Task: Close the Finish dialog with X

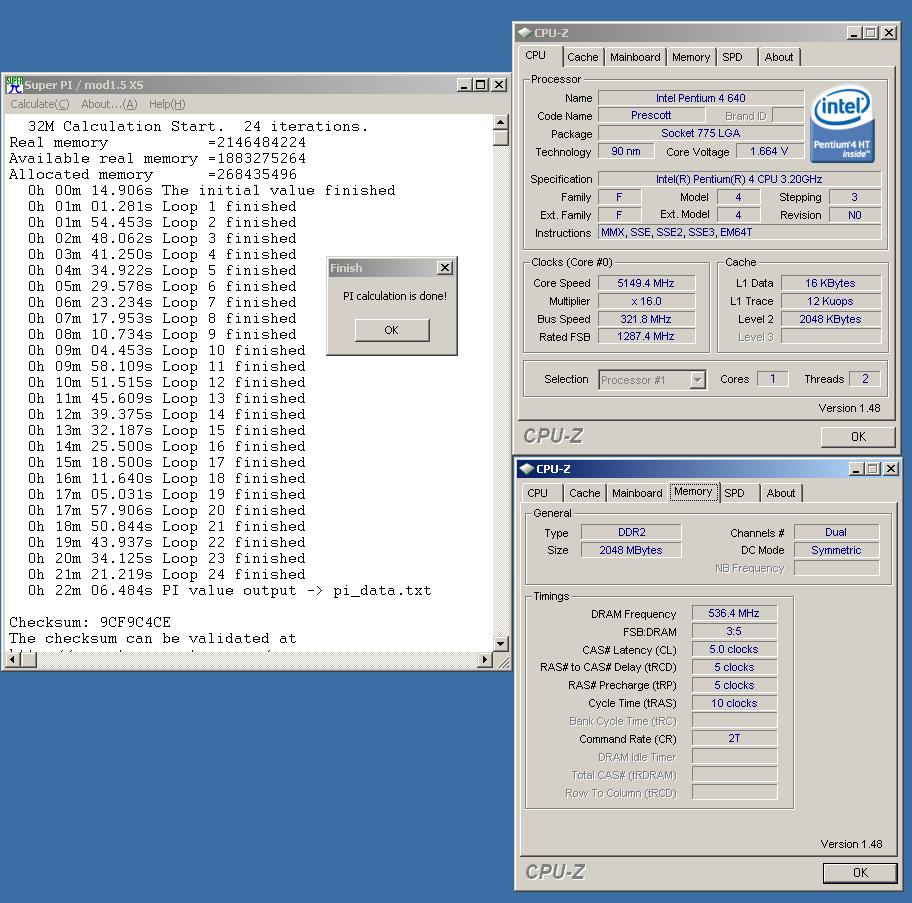Action: click(445, 267)
